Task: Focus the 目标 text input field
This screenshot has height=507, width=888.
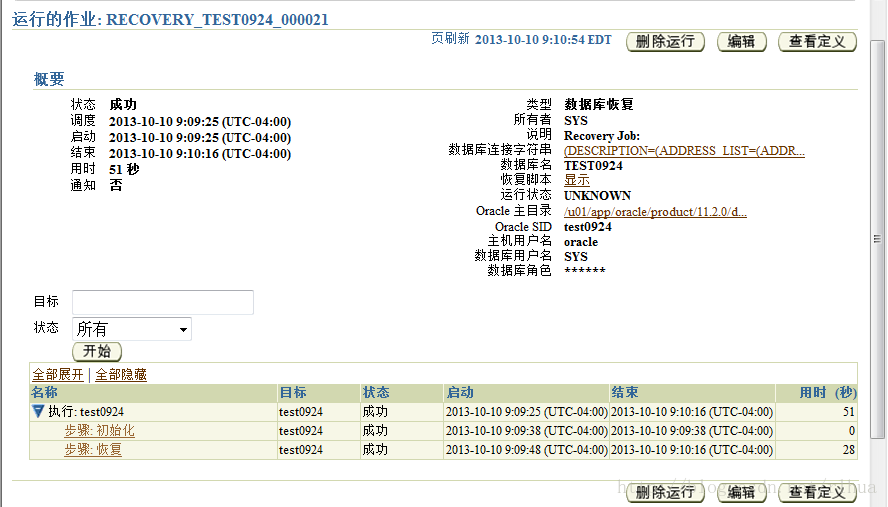Action: pos(163,303)
